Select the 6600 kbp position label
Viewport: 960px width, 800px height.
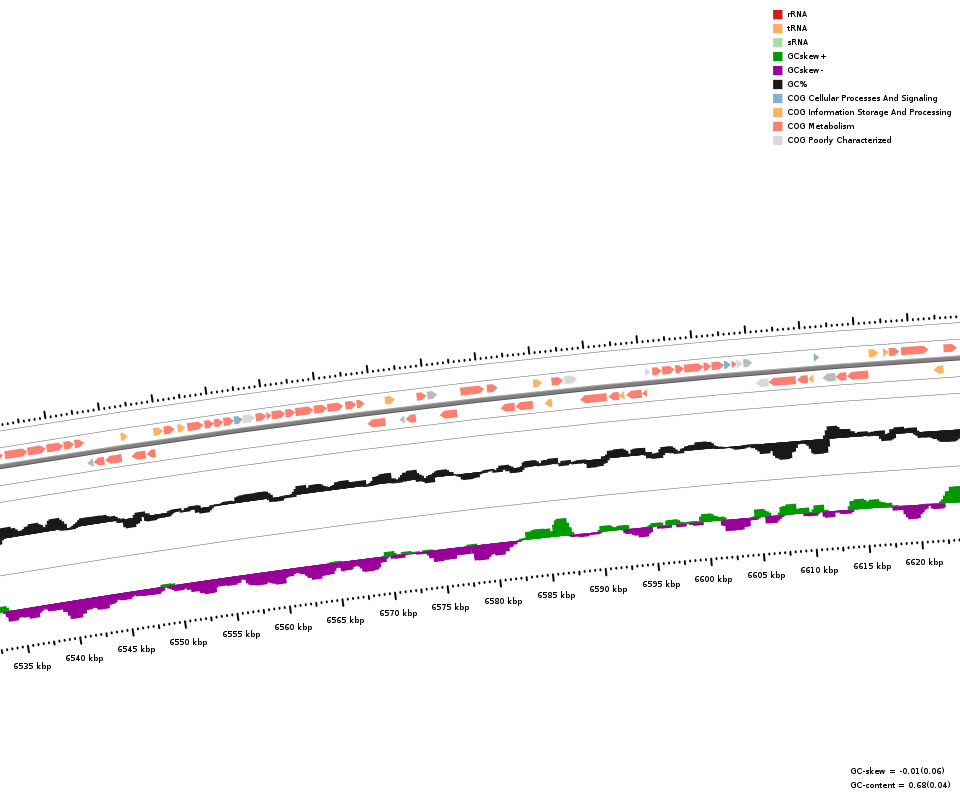pos(713,579)
